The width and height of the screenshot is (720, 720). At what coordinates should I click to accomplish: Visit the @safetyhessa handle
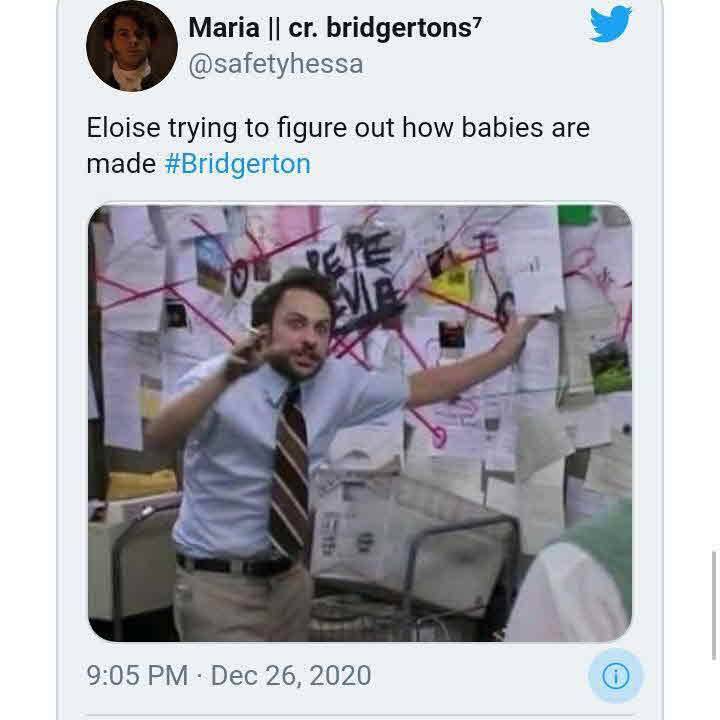pyautogui.click(x=276, y=64)
